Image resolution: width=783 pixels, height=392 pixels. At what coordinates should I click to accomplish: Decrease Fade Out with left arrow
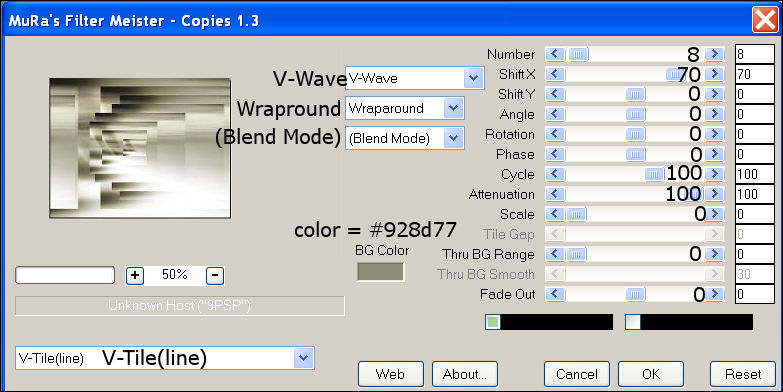tap(554, 294)
